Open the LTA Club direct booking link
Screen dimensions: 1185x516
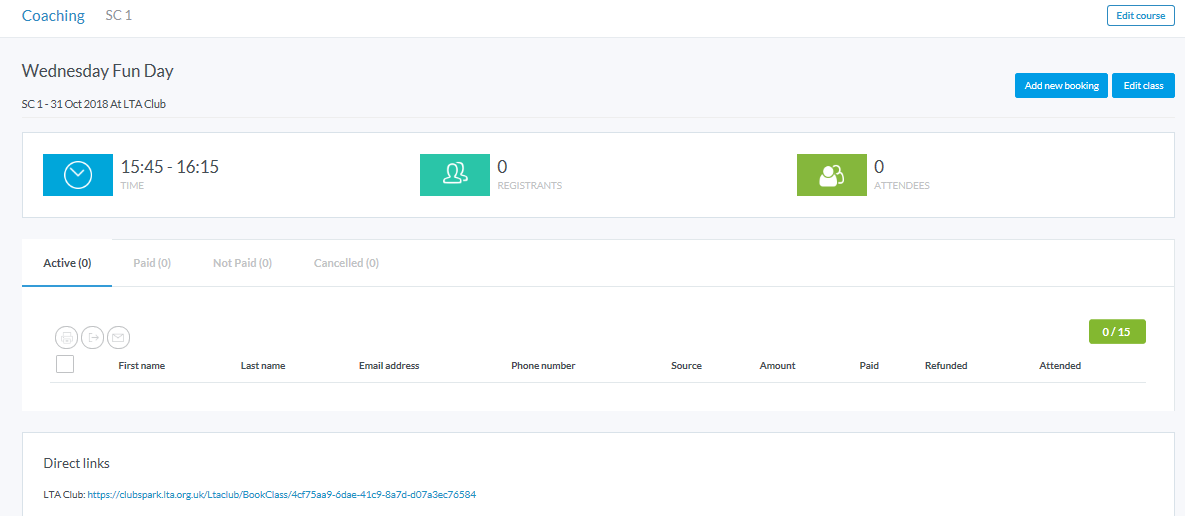pyautogui.click(x=281, y=494)
